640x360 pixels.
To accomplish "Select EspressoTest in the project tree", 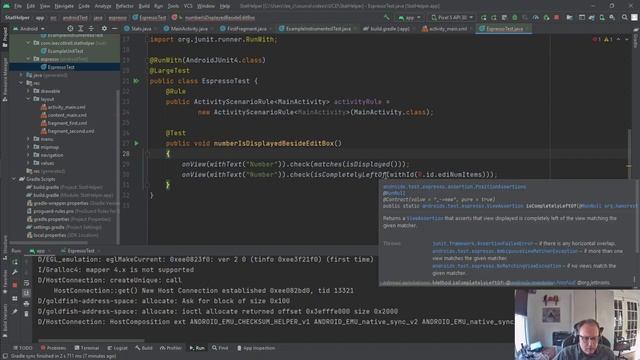I will click(x=61, y=67).
